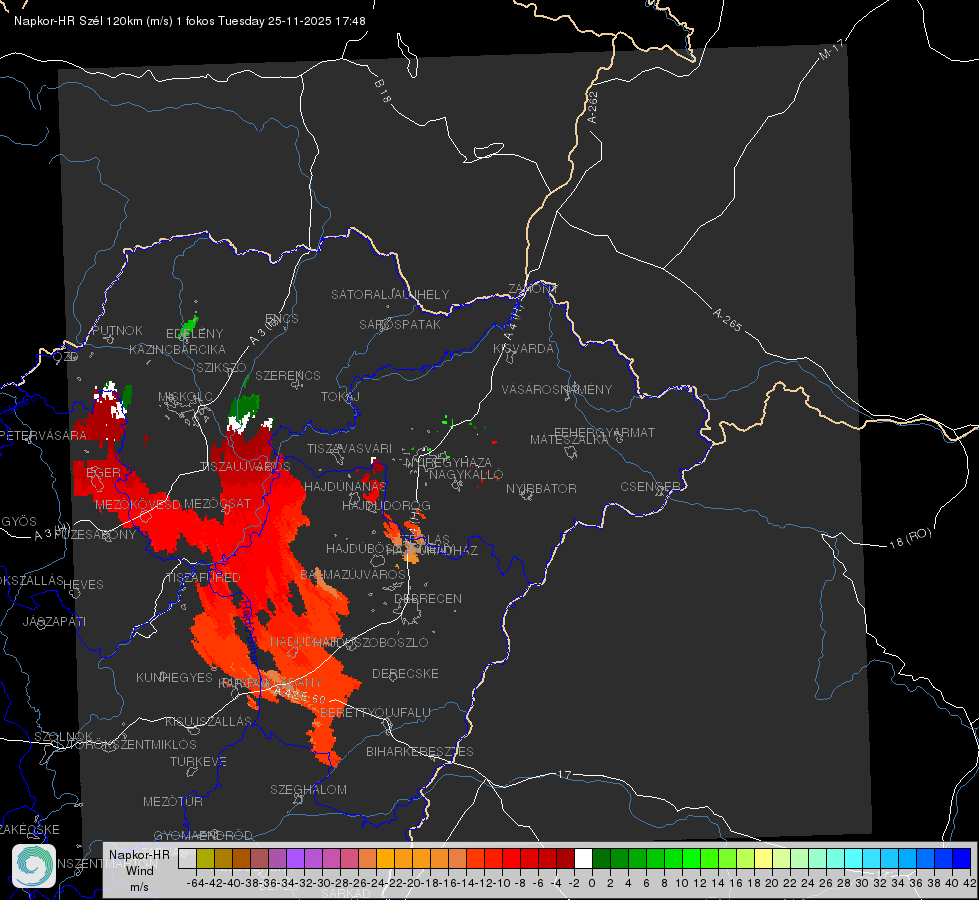
Task: Click the SZIKSZÓ label
Action: [222, 367]
